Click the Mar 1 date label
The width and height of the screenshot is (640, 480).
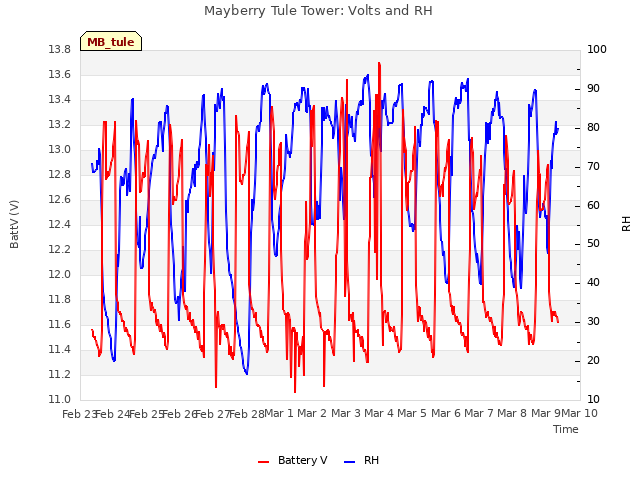point(279,413)
